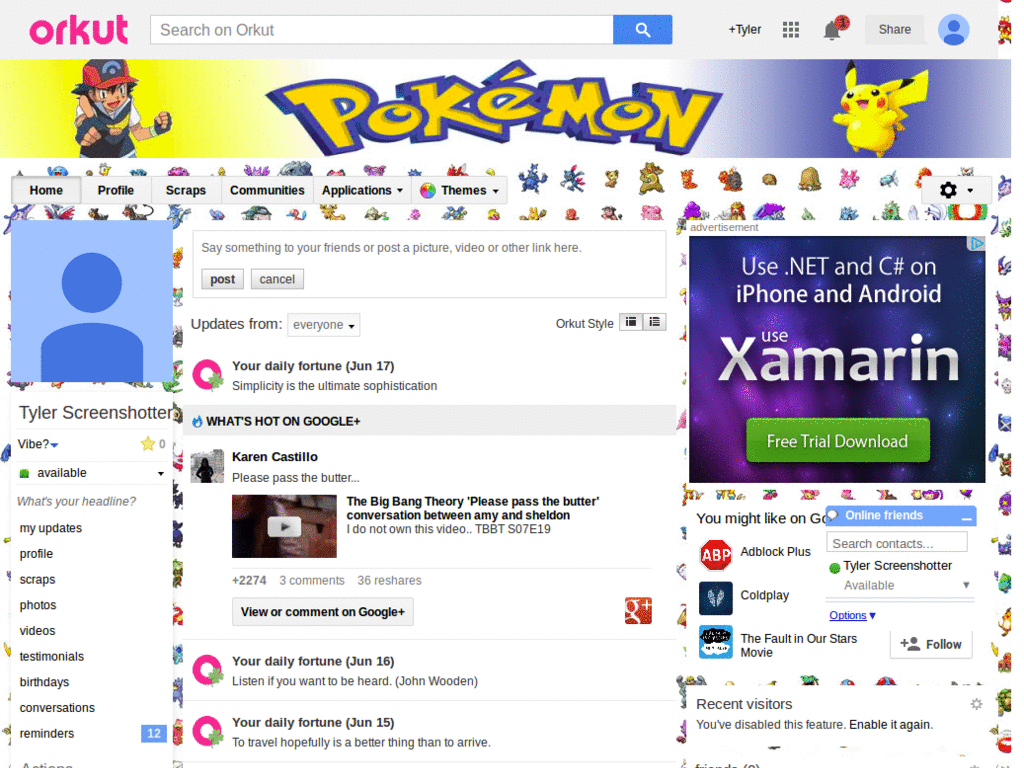
Task: Open the chat Available status dropdown
Action: [966, 585]
